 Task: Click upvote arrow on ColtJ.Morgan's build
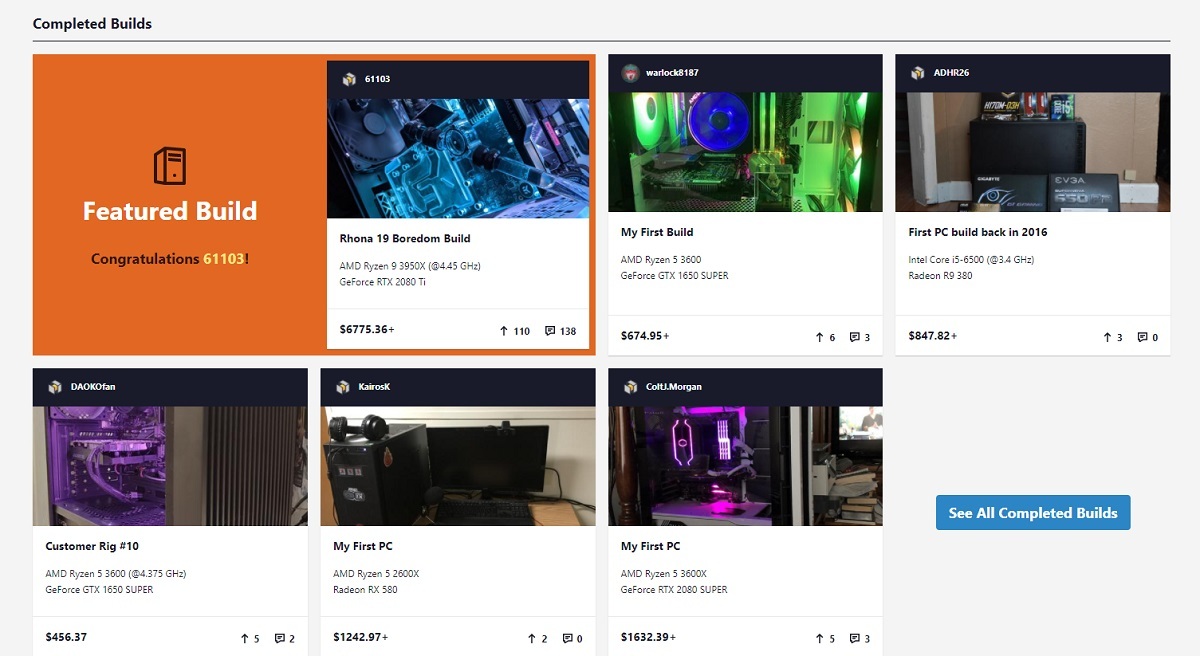[820, 638]
